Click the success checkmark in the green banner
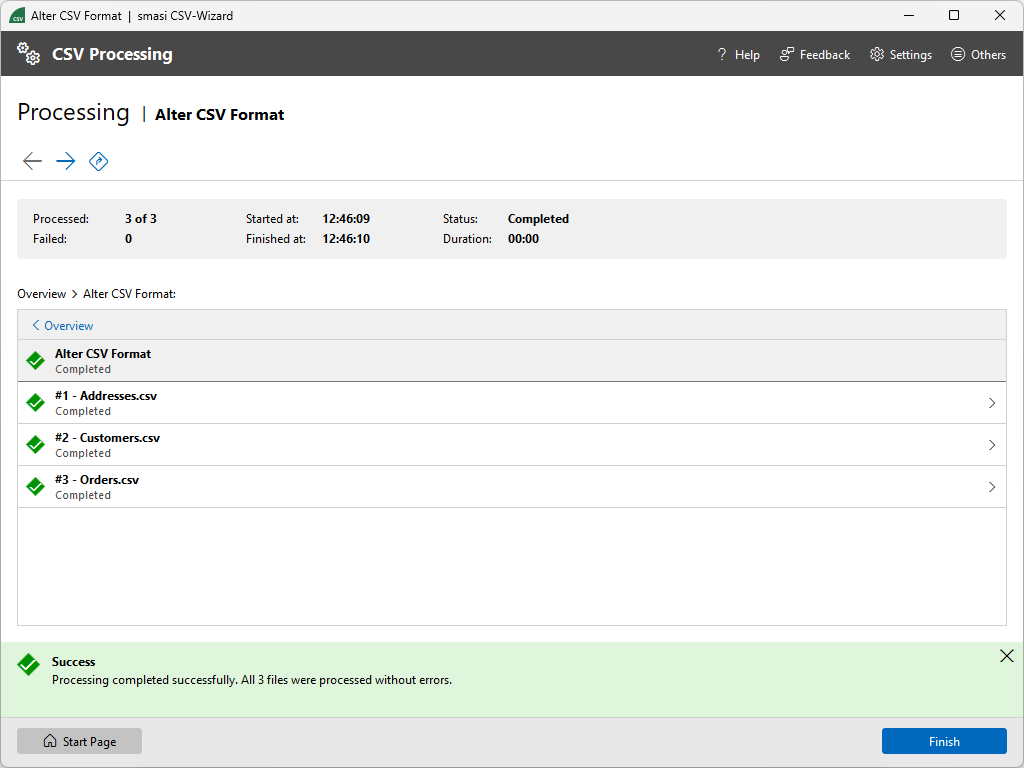 point(32,662)
